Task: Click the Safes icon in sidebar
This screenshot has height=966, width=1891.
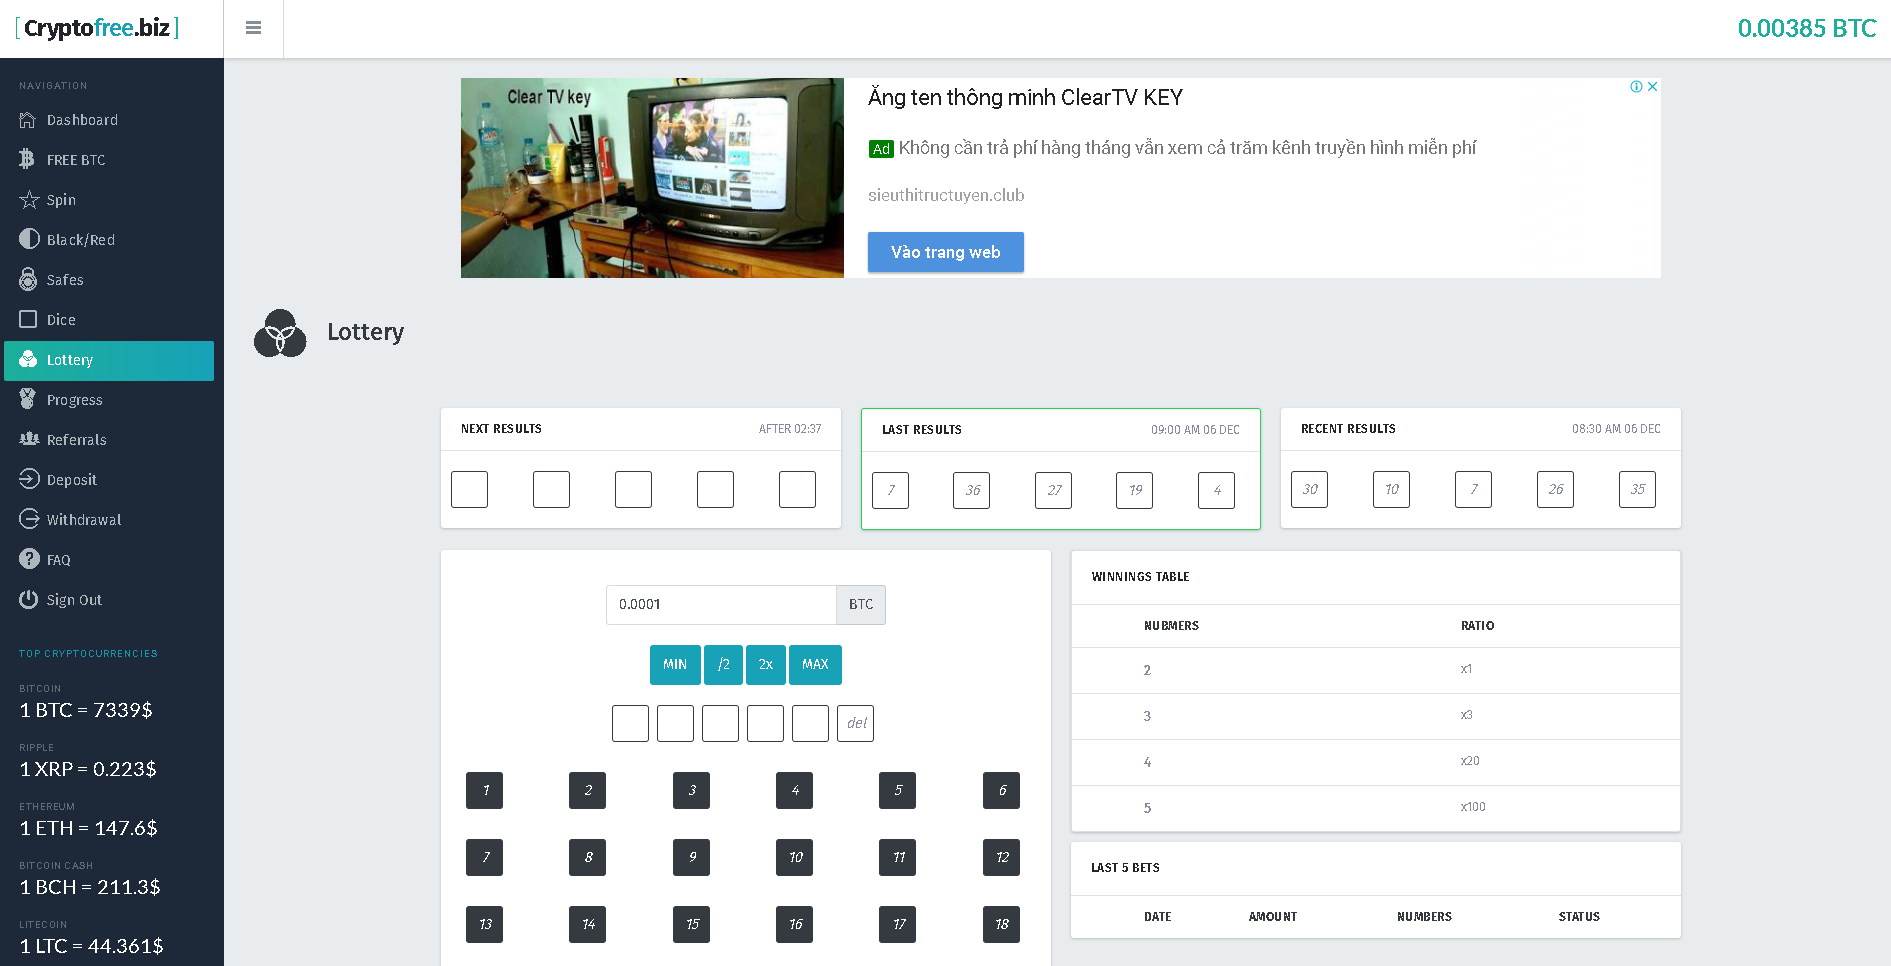Action: tap(28, 280)
